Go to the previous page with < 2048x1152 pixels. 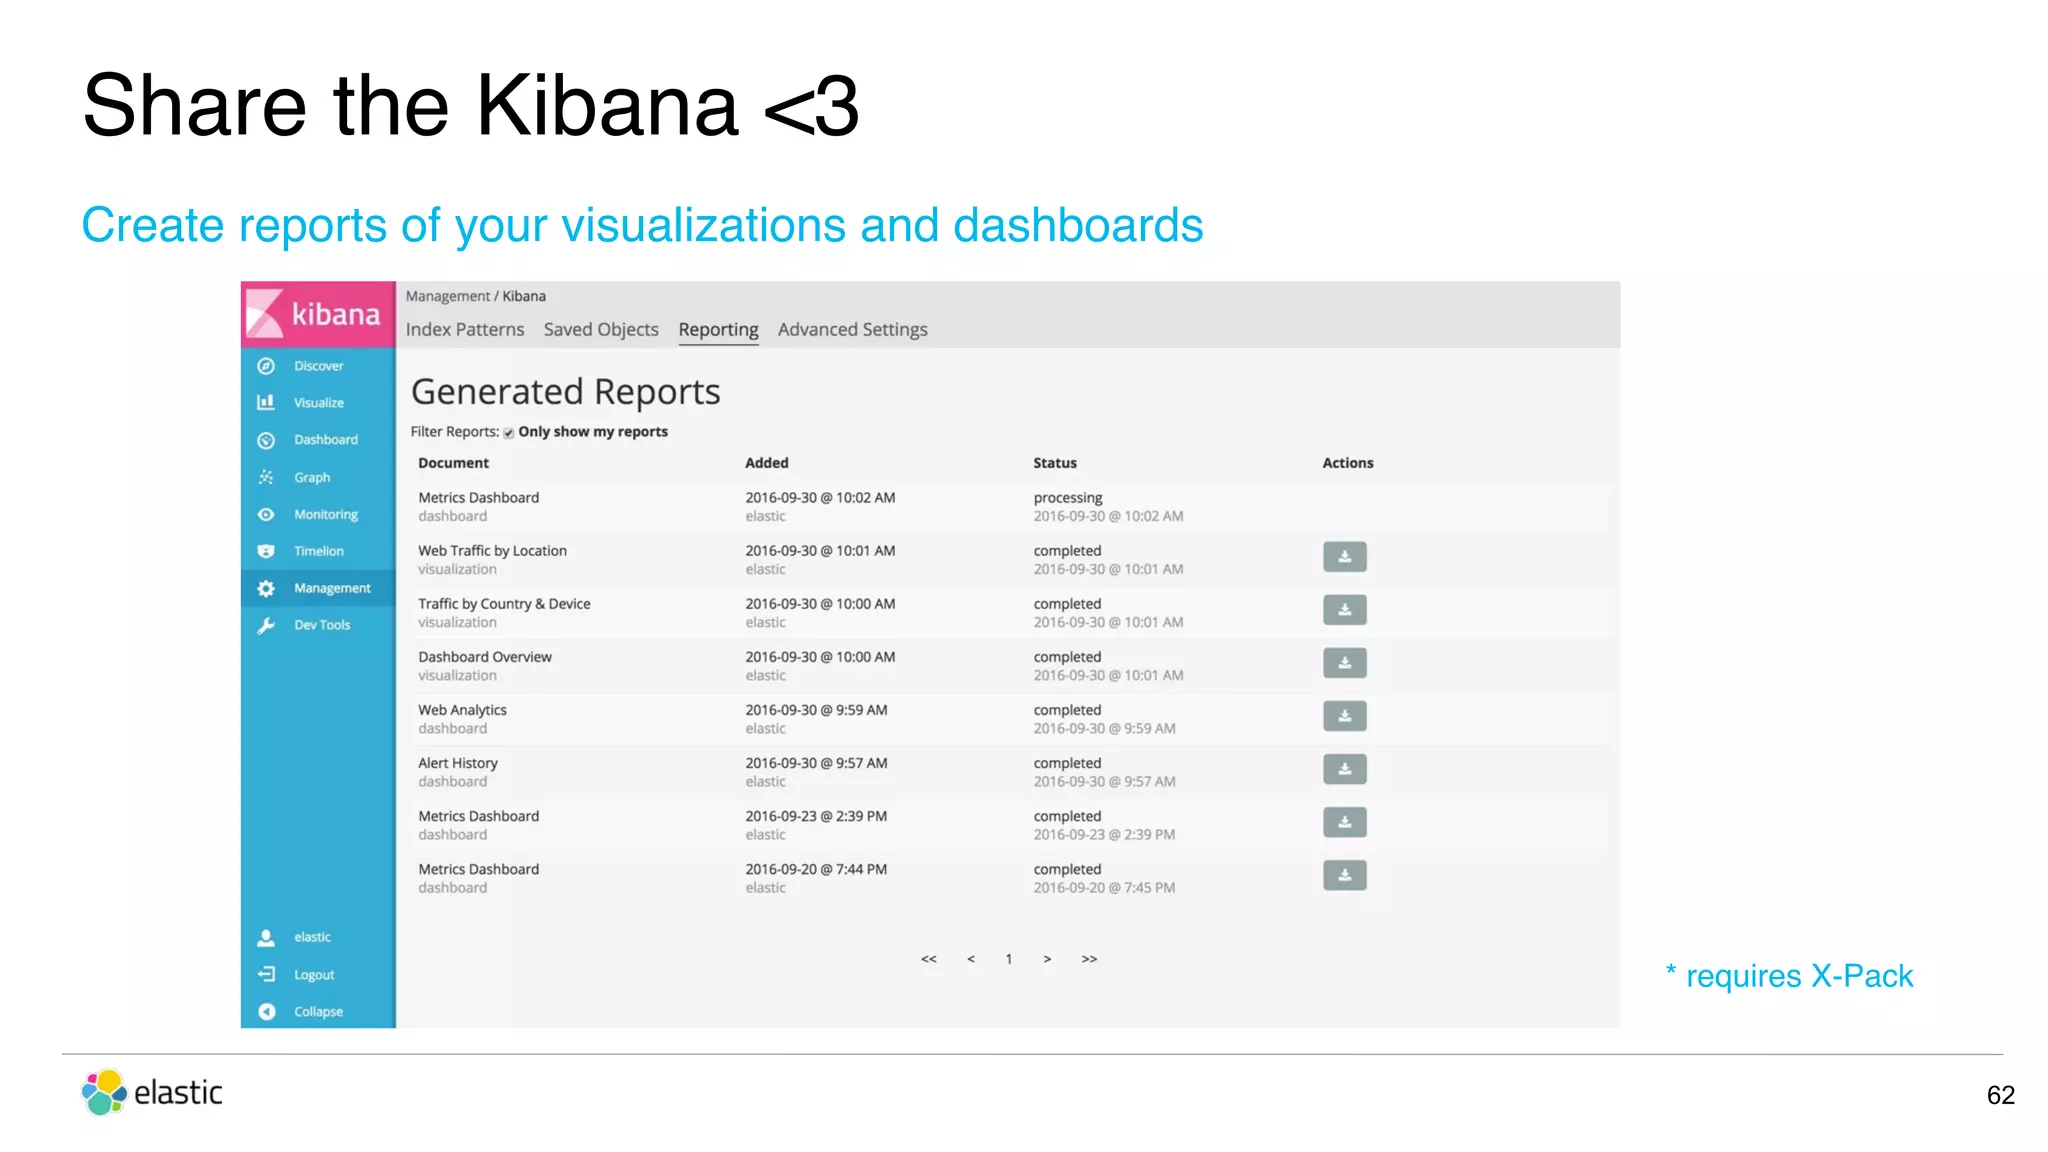970,958
